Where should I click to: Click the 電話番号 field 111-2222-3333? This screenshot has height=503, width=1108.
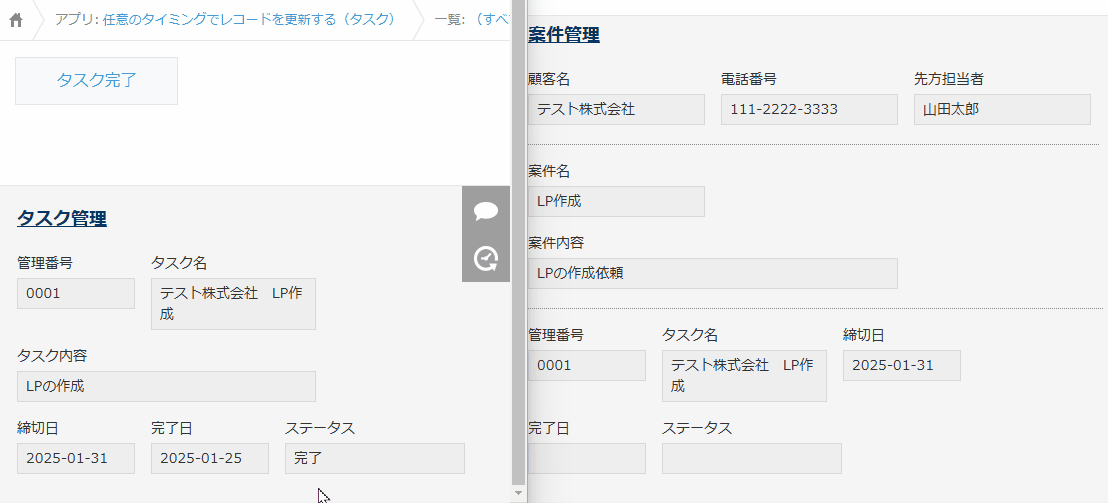[808, 110]
